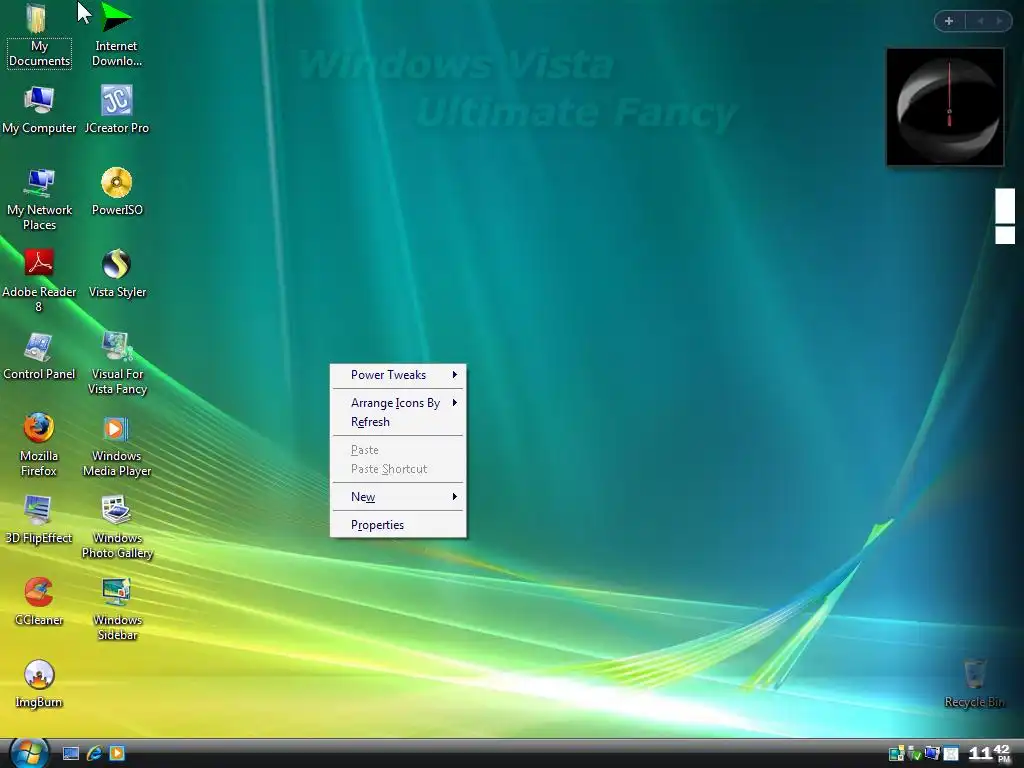Click the taskbar clock showing 11:42 PM

(989, 753)
